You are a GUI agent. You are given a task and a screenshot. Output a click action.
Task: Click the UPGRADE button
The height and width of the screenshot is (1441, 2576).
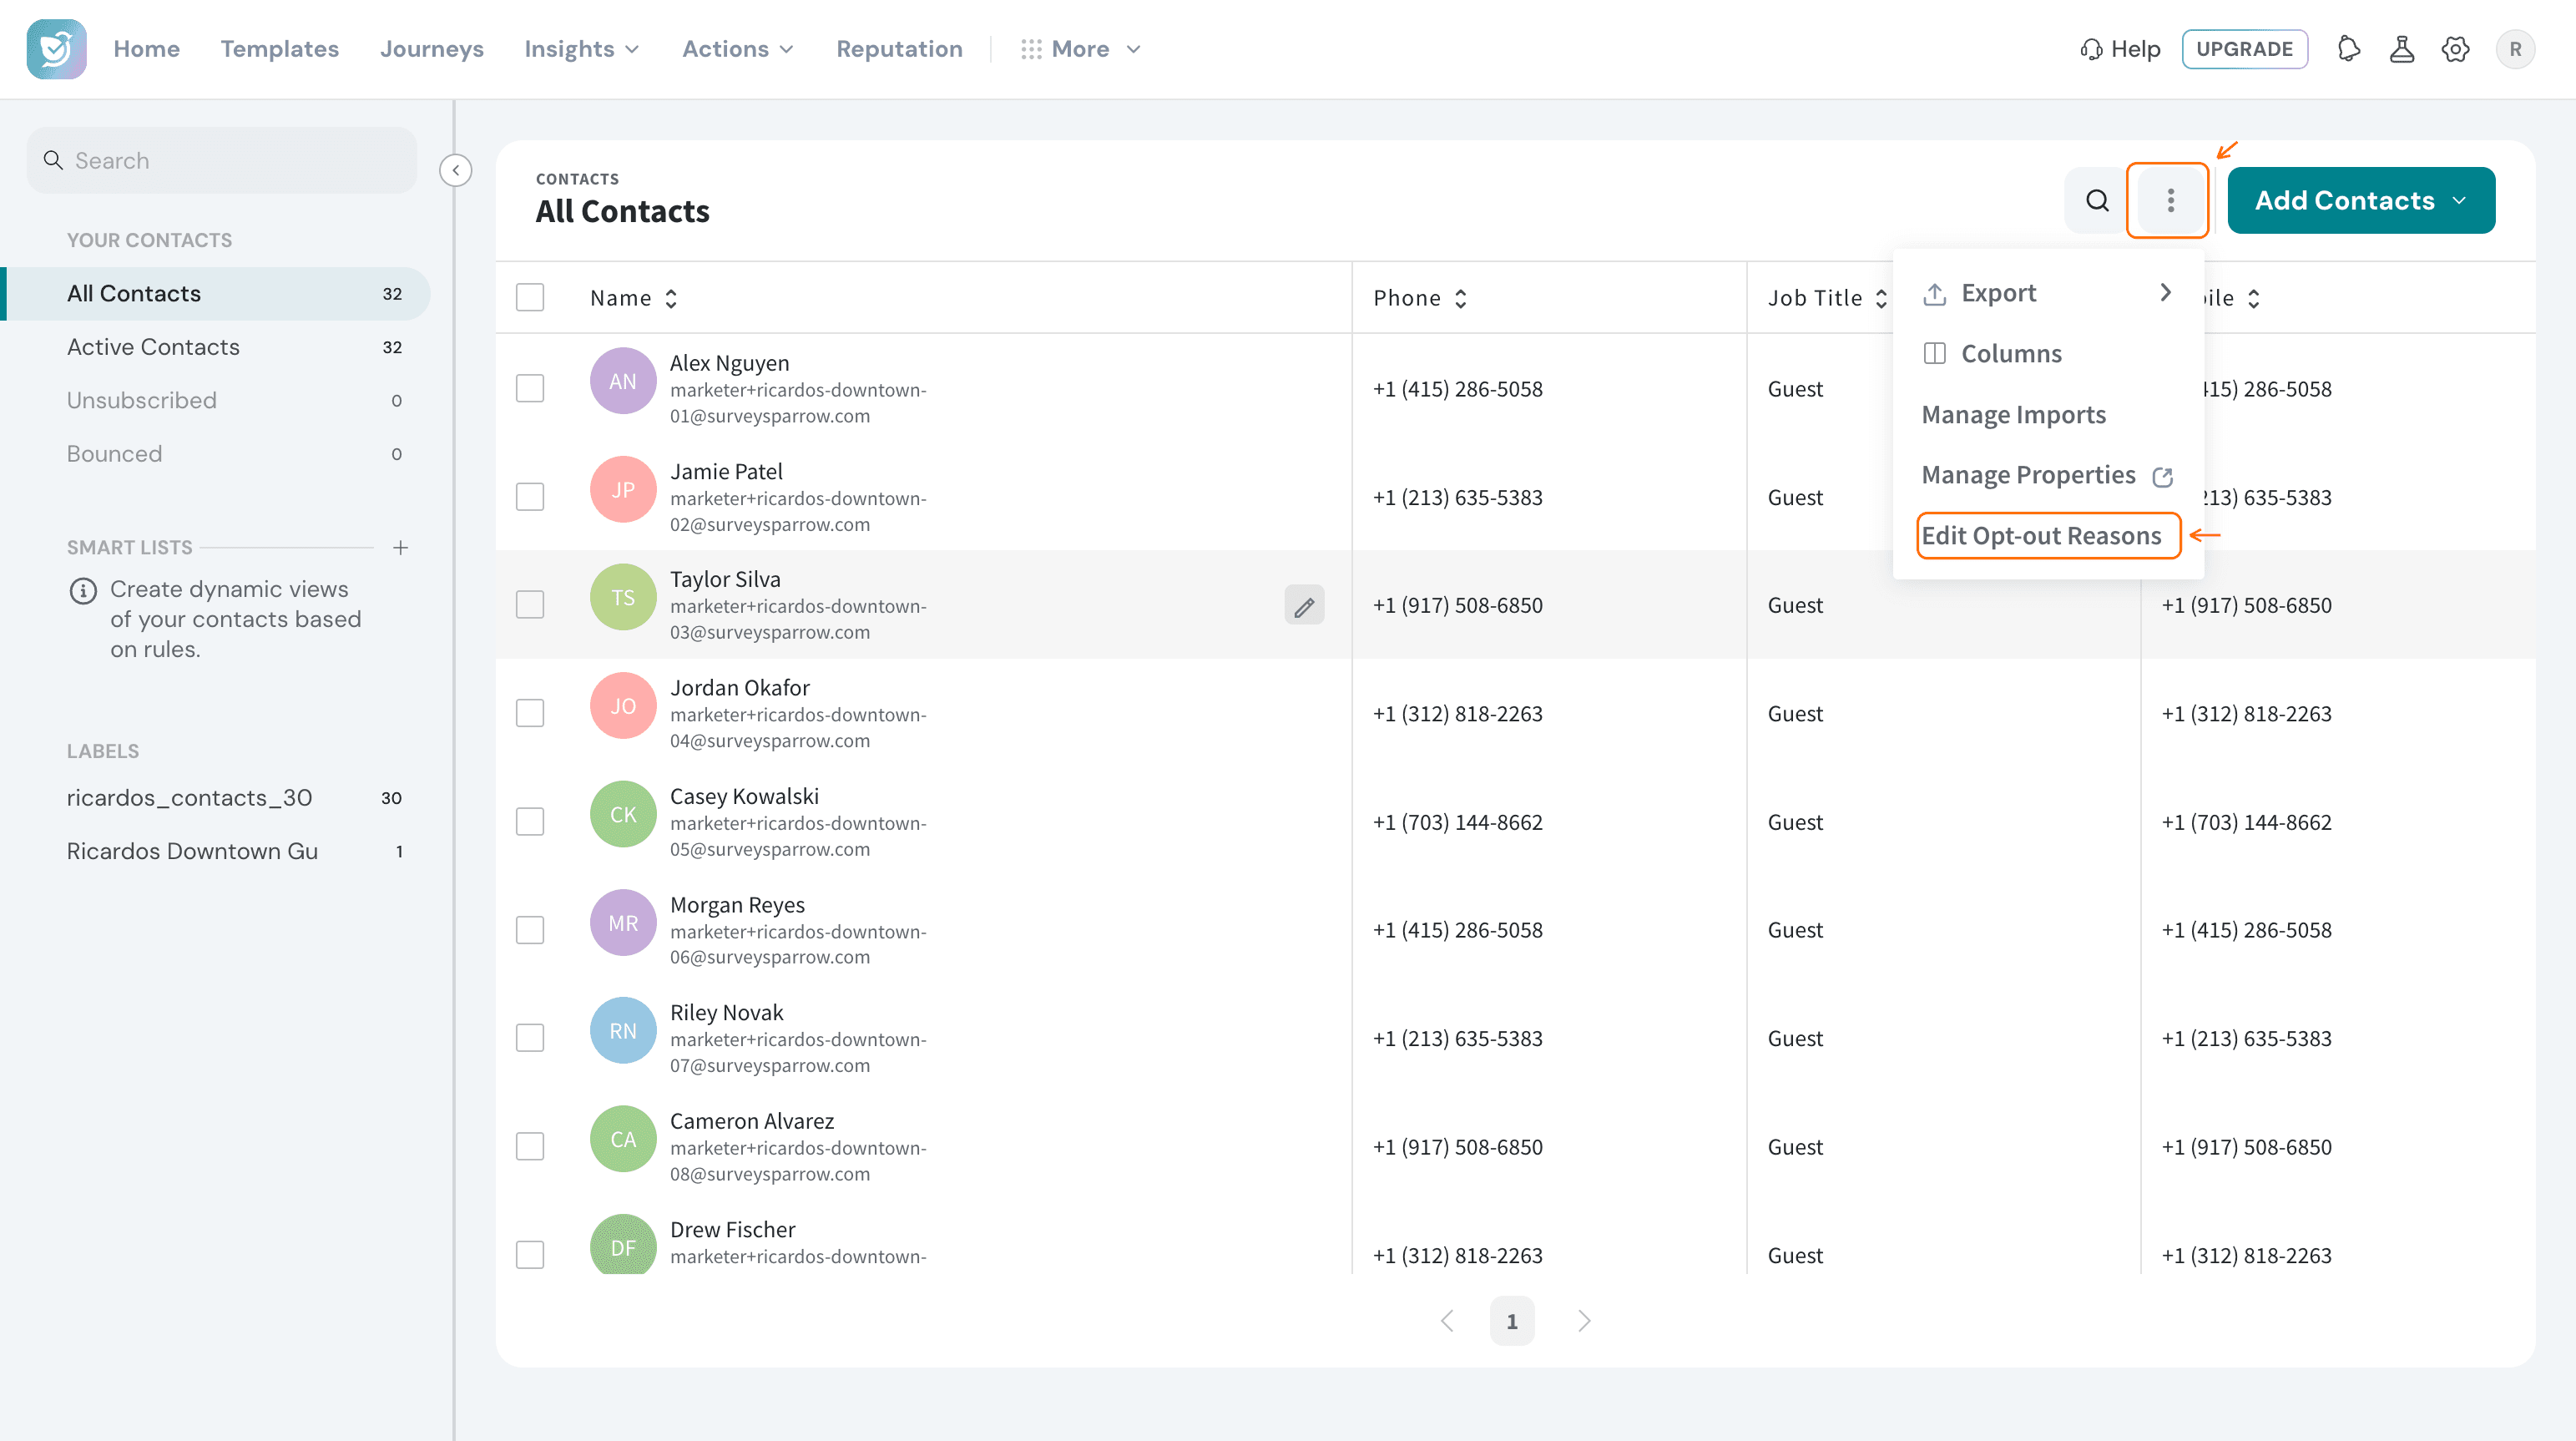click(x=2244, y=49)
